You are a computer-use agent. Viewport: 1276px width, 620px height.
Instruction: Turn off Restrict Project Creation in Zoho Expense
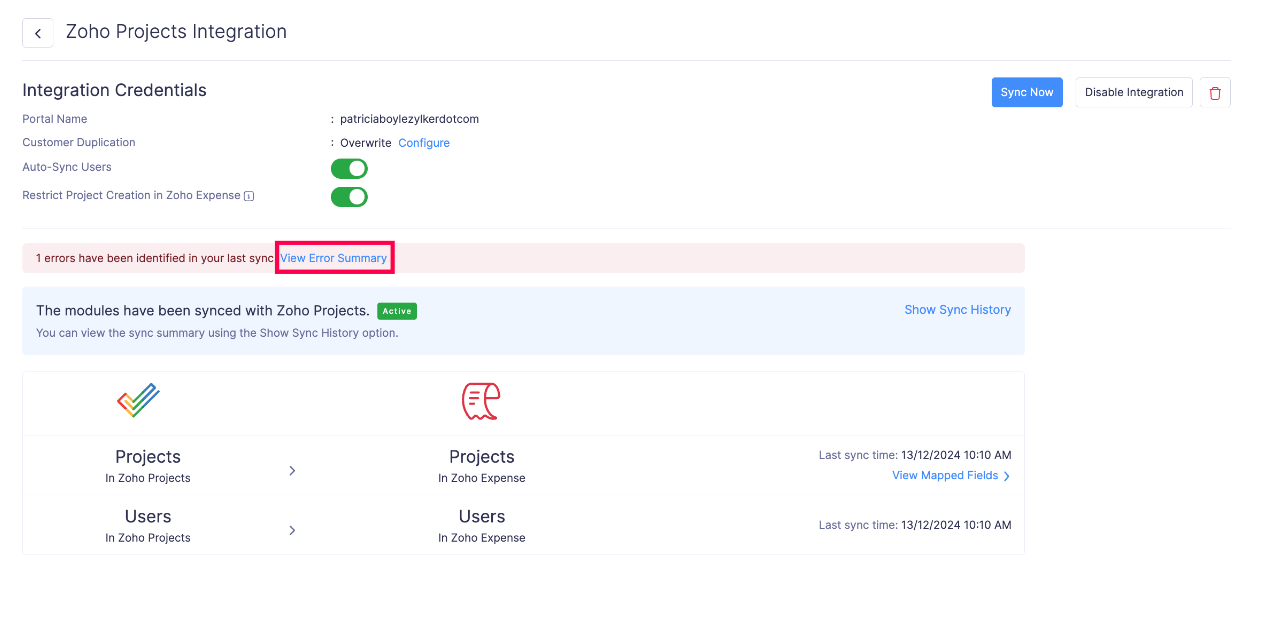(349, 196)
